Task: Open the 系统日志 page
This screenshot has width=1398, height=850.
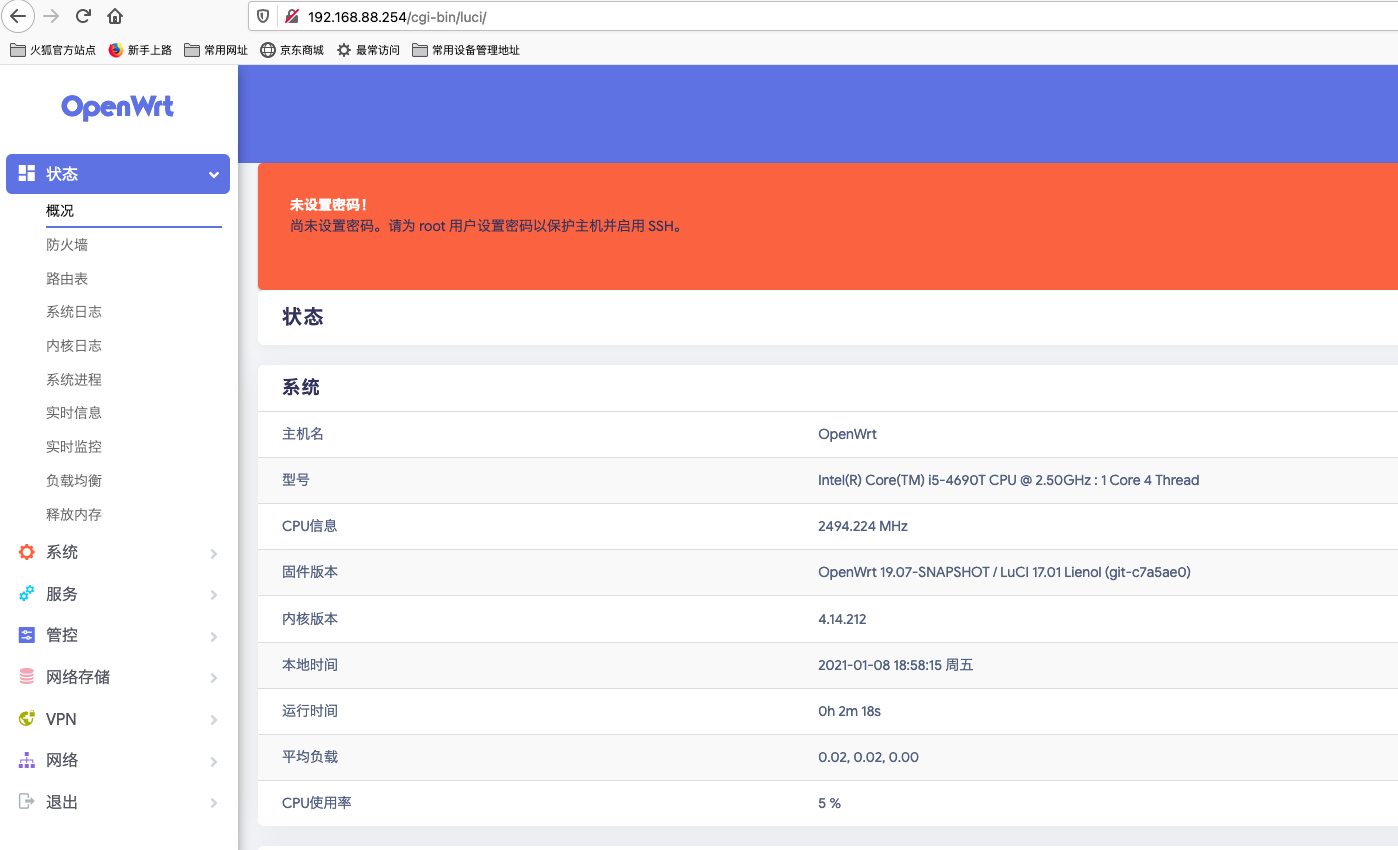Action: (x=74, y=312)
